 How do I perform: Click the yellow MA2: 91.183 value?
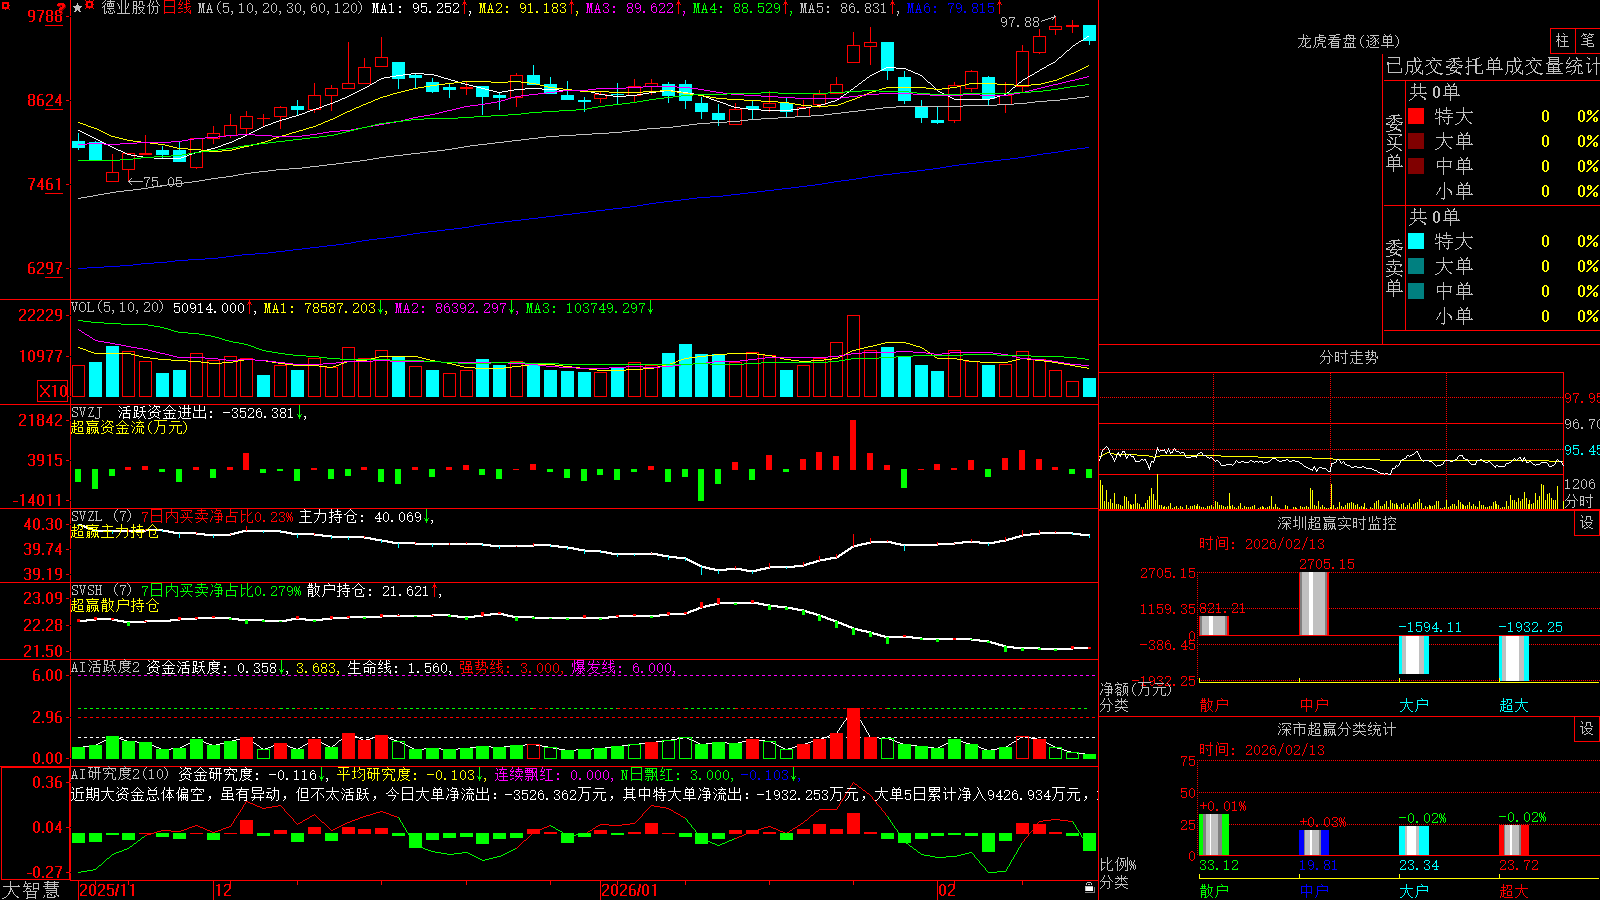click(x=523, y=8)
